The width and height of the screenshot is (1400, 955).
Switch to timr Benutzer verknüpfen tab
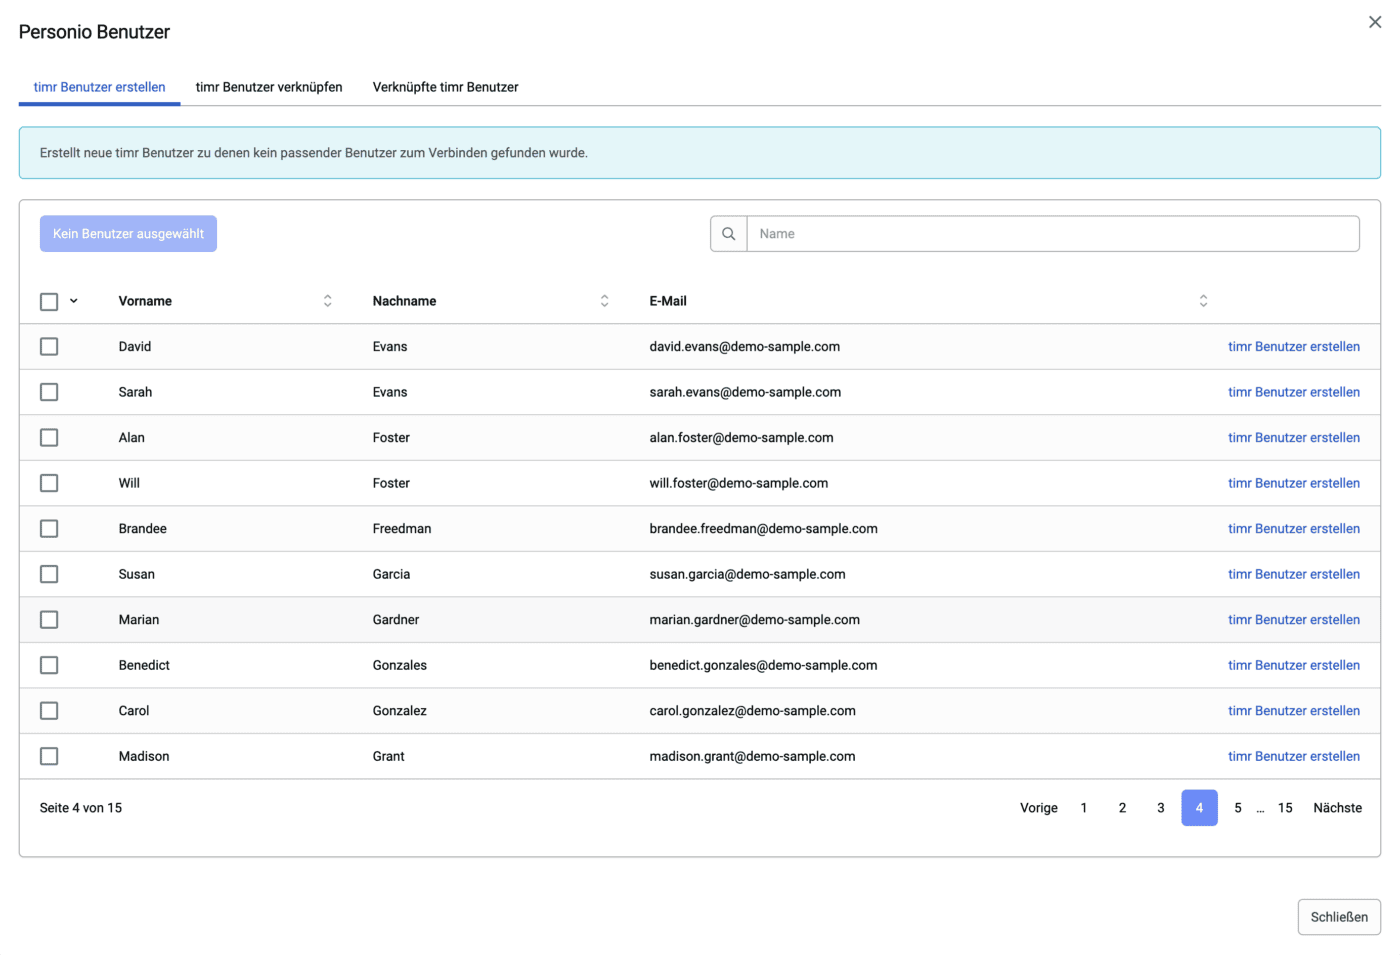[x=269, y=87]
